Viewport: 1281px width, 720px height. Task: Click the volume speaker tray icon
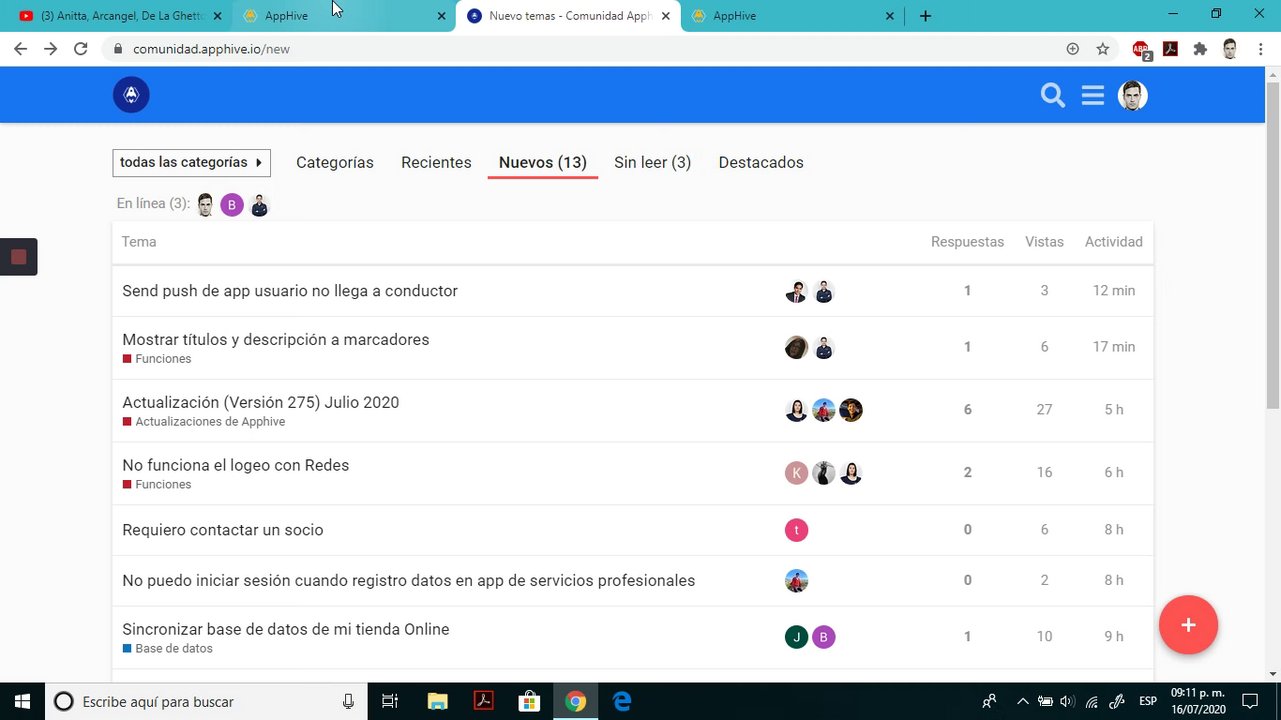click(x=1067, y=702)
